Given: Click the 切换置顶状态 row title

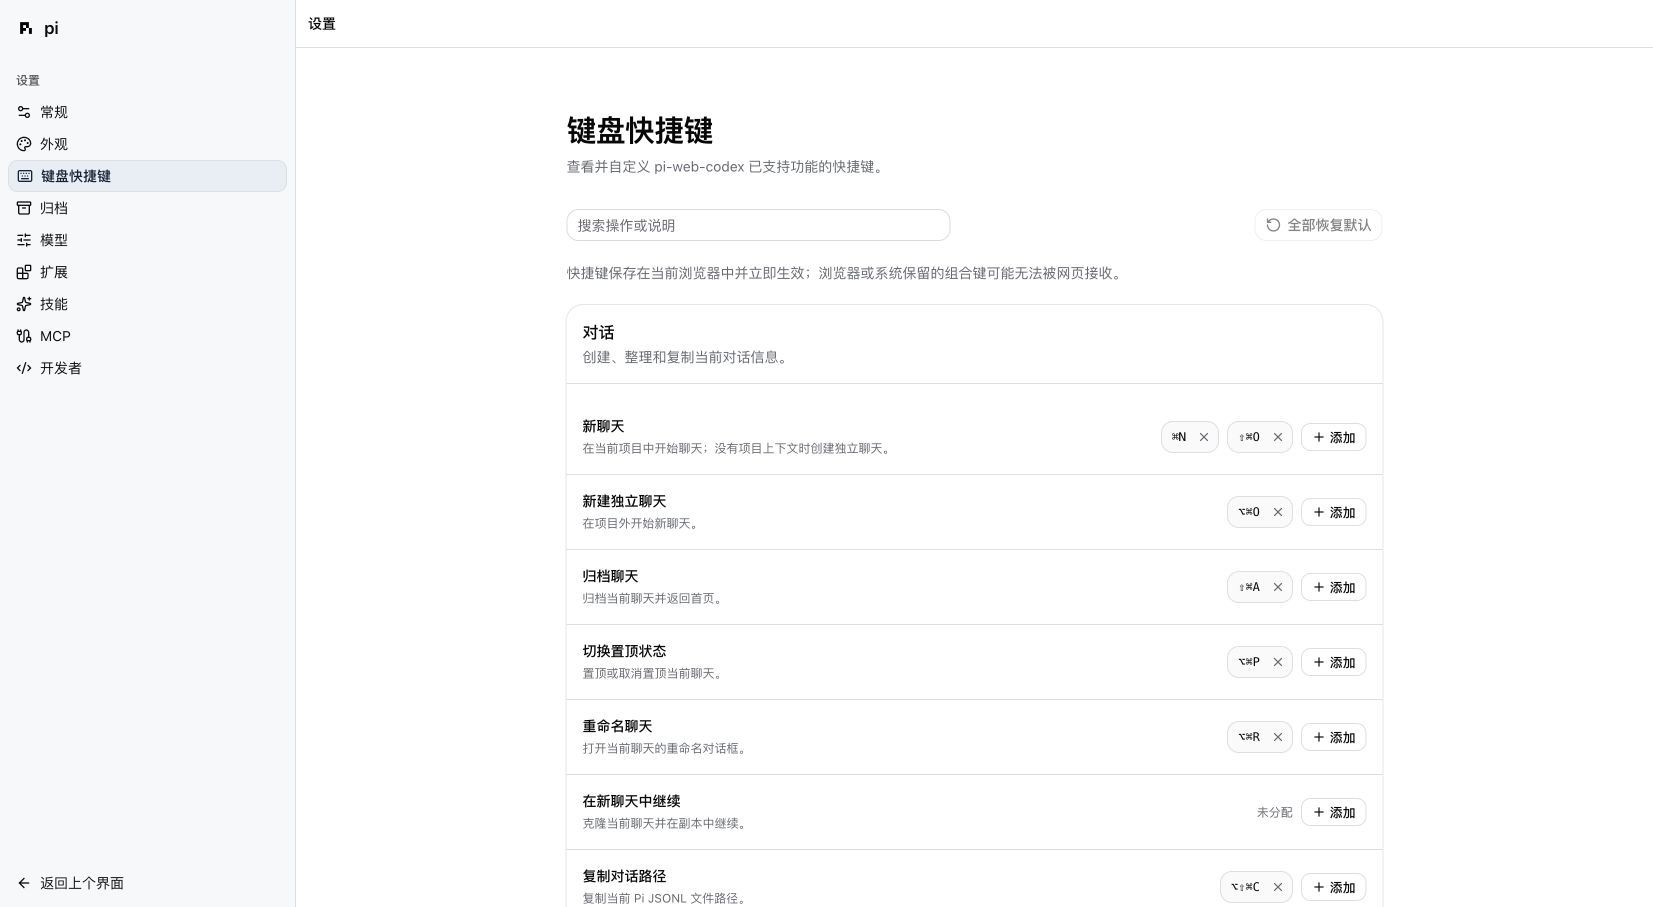Looking at the screenshot, I should pos(624,651).
